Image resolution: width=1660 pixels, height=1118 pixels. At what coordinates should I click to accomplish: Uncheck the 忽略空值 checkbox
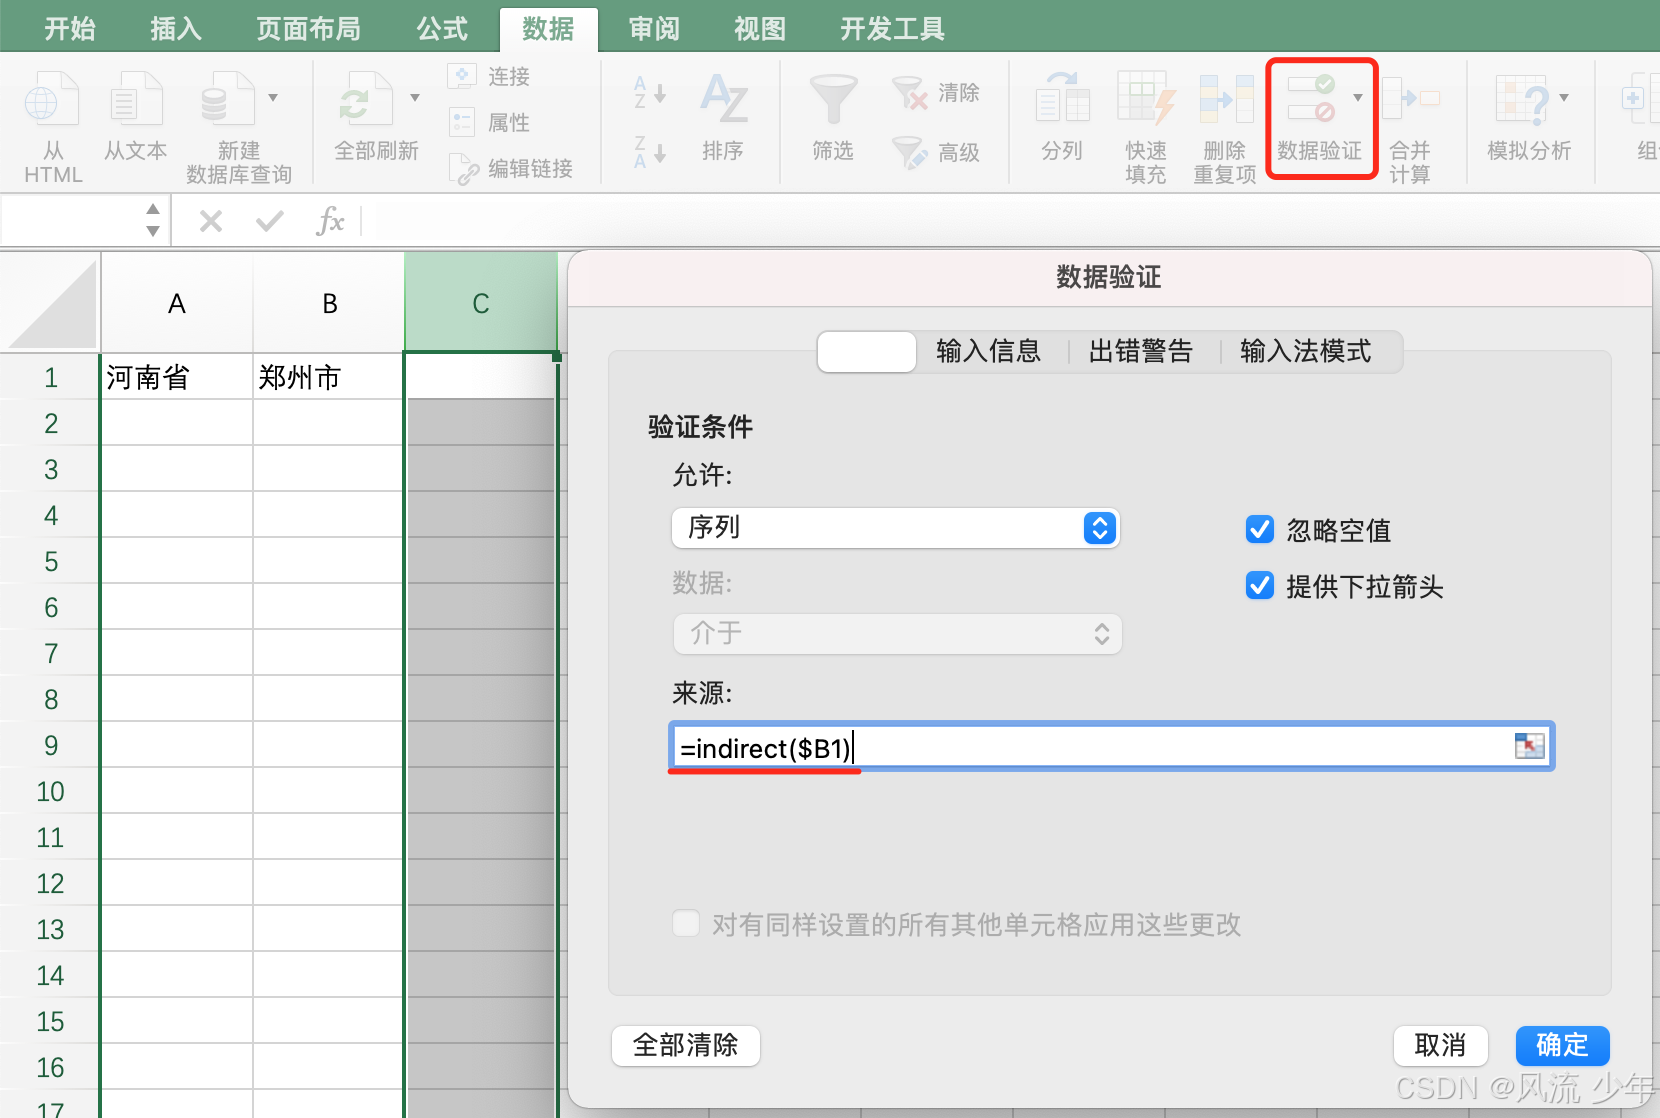point(1260,529)
